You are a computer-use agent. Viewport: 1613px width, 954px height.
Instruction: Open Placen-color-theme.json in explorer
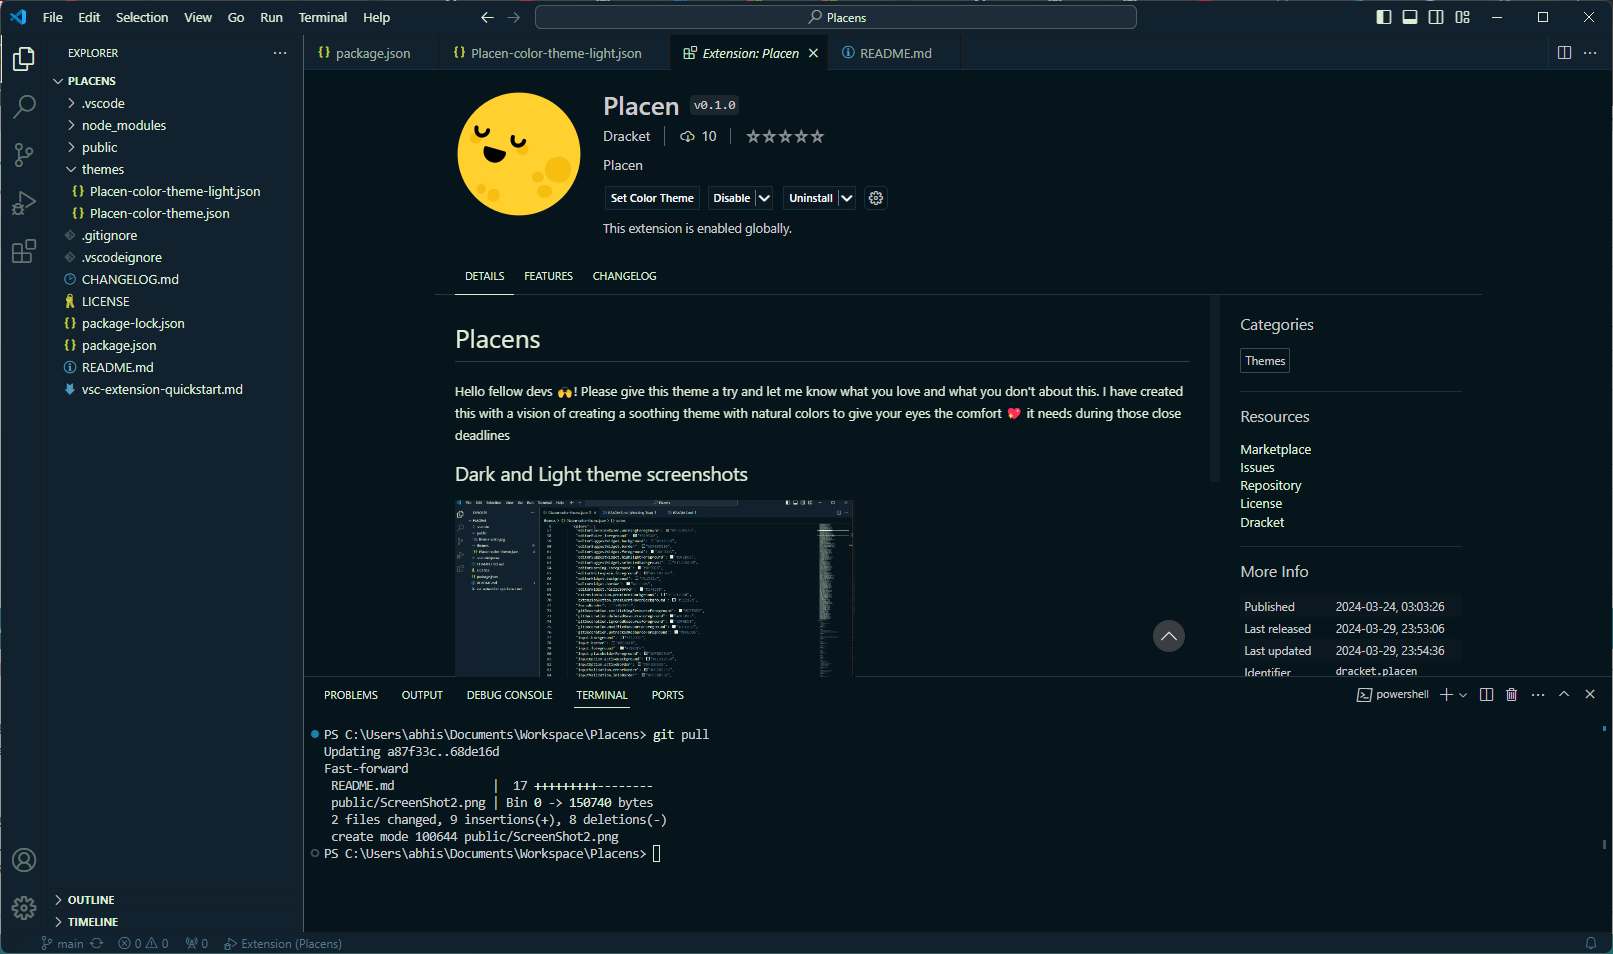click(173, 213)
